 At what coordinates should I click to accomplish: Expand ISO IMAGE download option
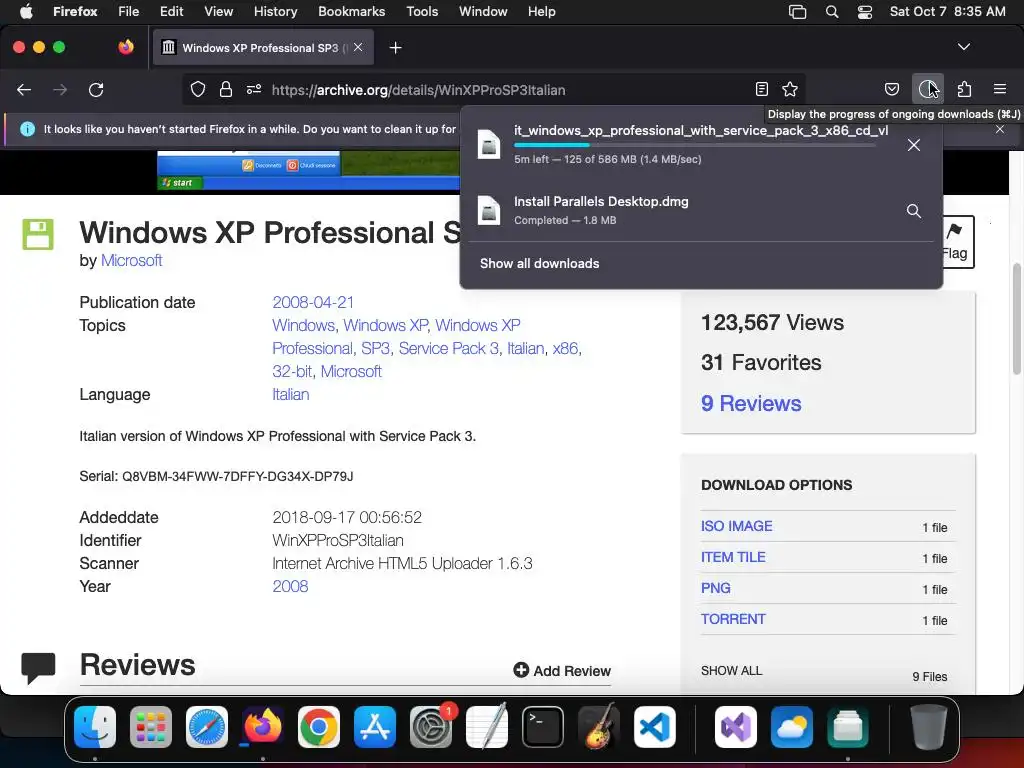(x=737, y=526)
